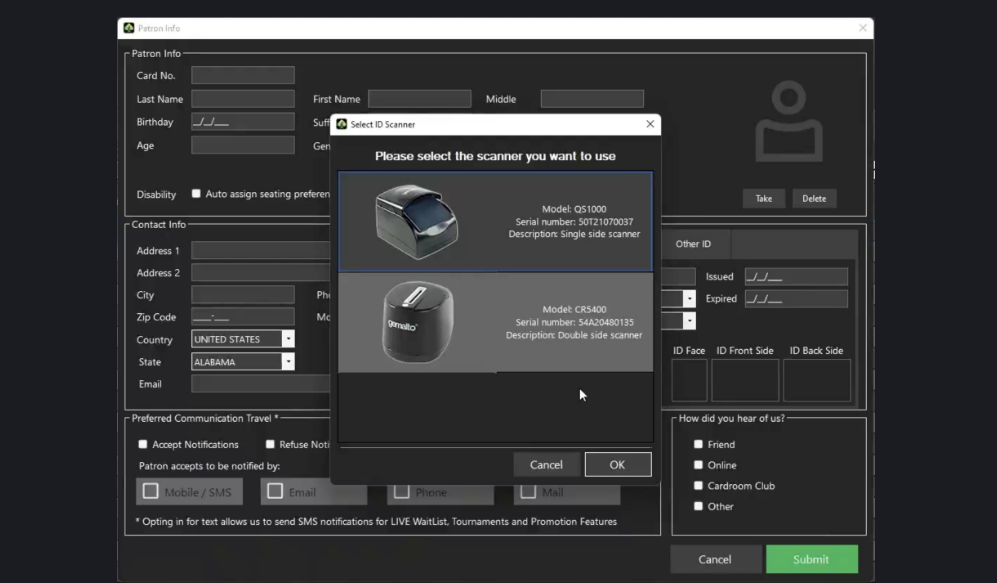This screenshot has height=583, width=997.
Task: Cancel the Patron Info form
Action: point(715,559)
